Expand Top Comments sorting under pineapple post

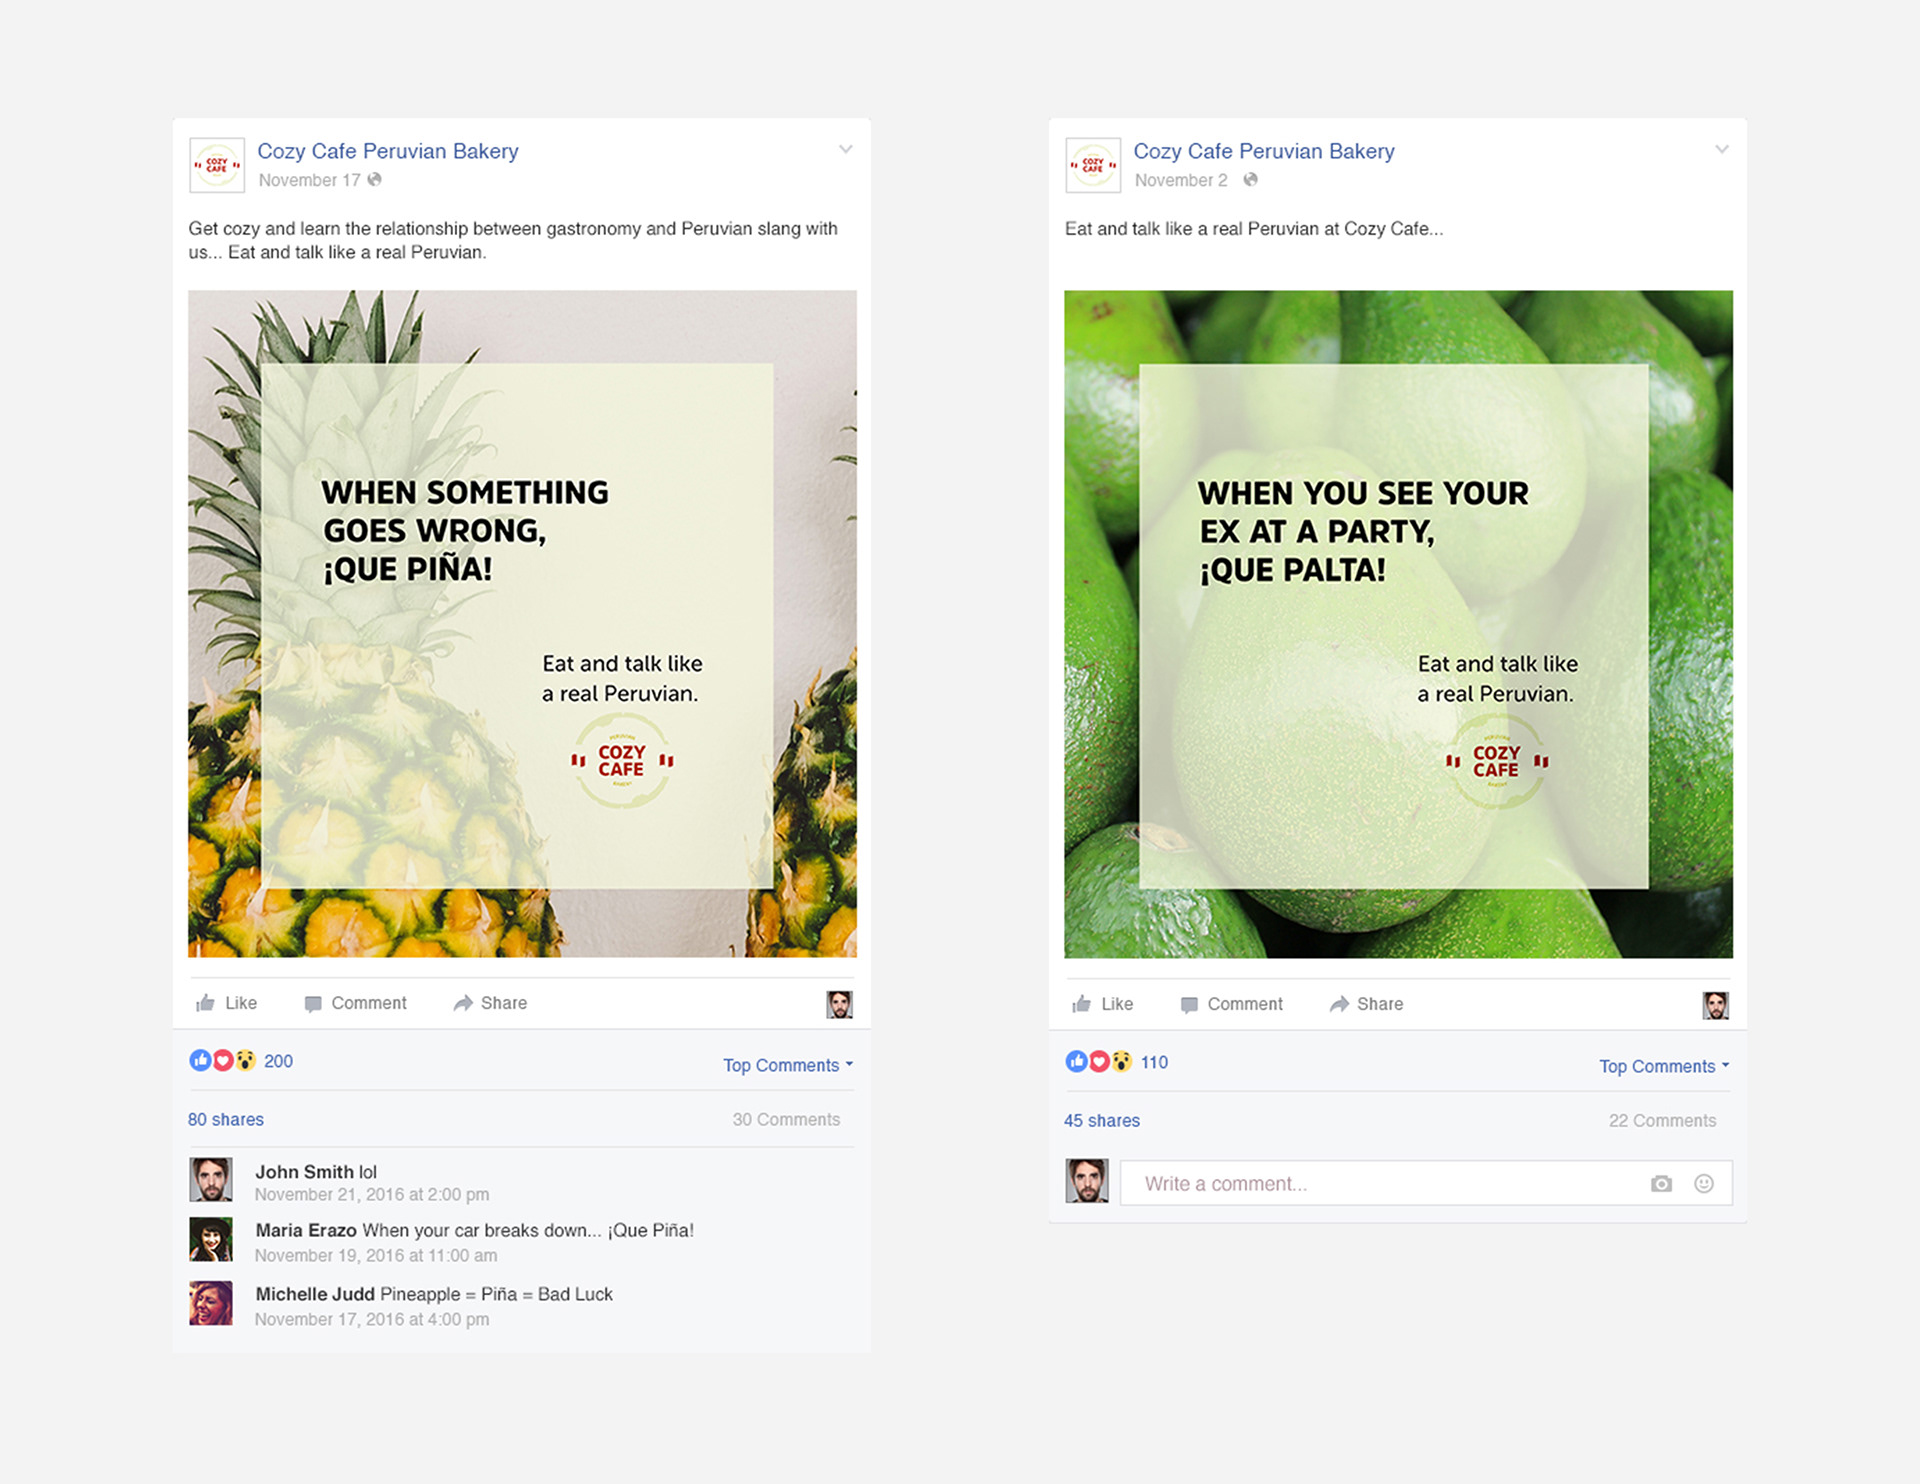coord(788,1065)
